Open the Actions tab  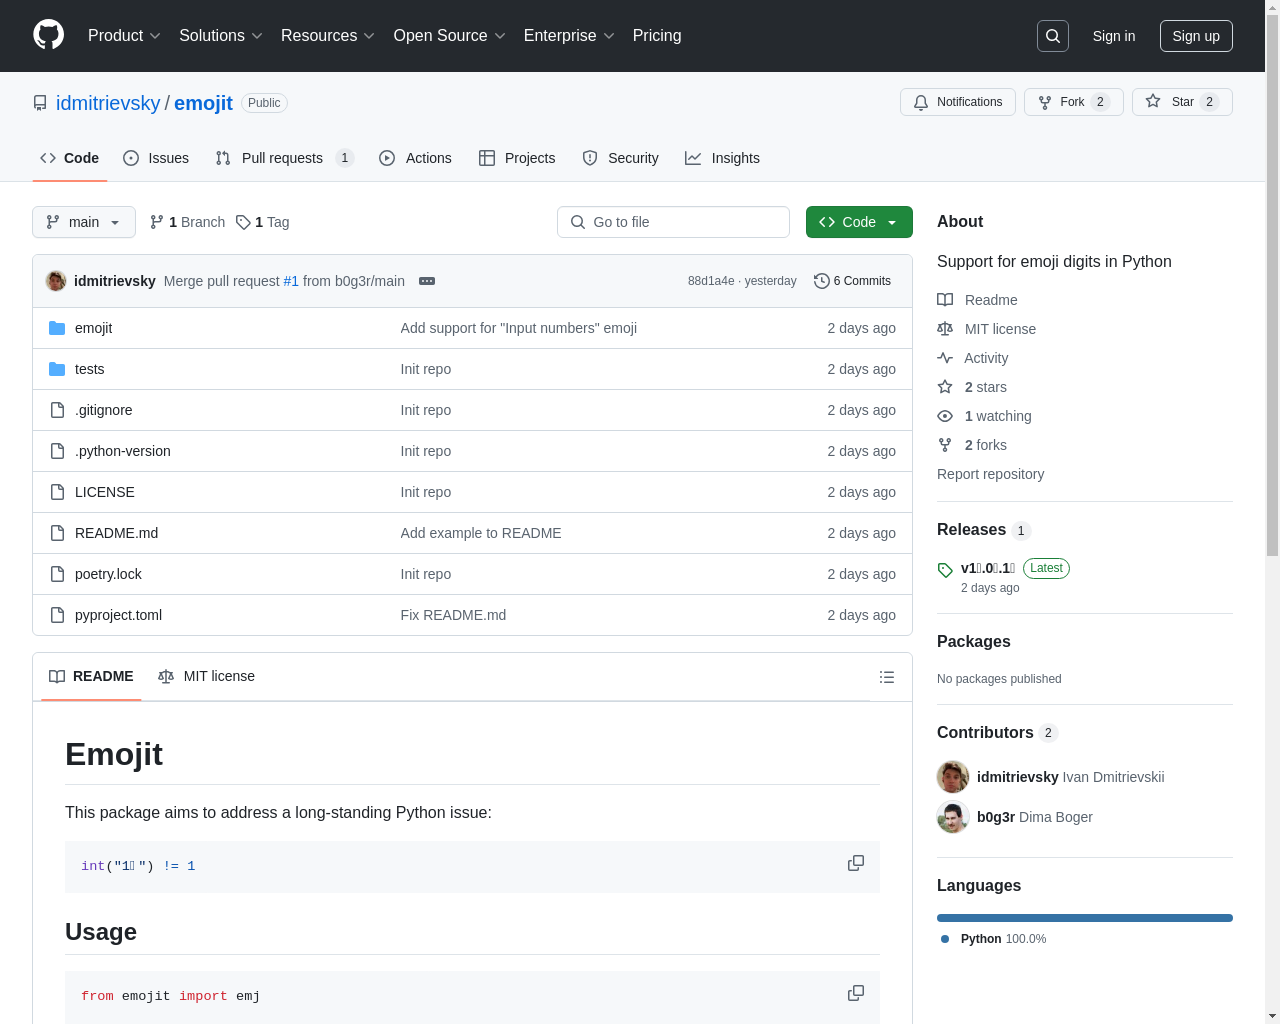[x=415, y=158]
